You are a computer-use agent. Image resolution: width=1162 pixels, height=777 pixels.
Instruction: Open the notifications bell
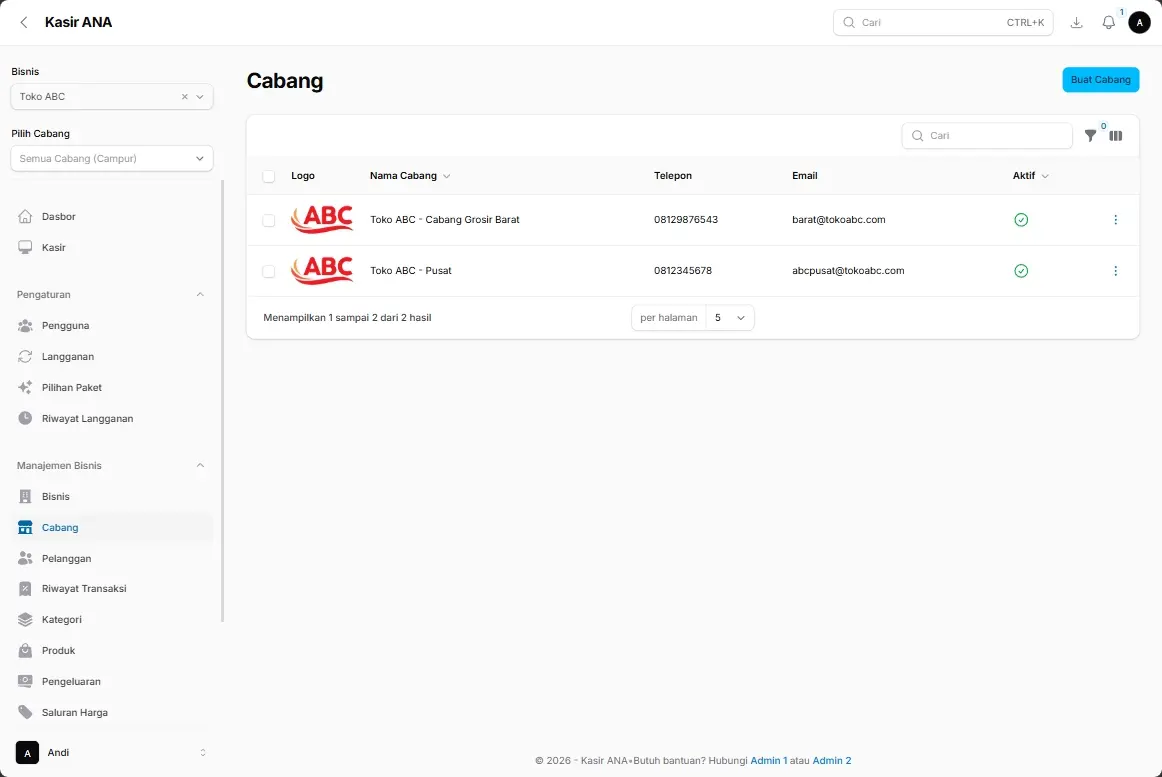point(1108,22)
